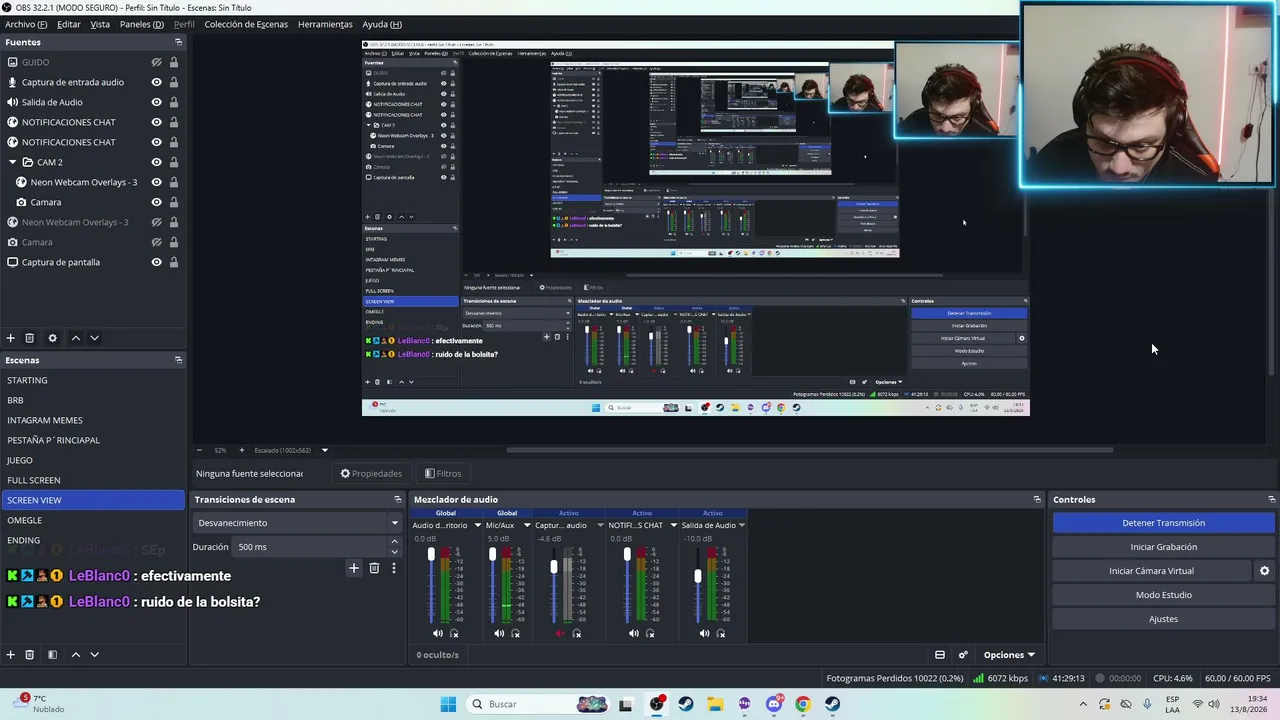Toggle lock on CAM 2 group
The height and width of the screenshot is (720, 1280).
[174, 162]
